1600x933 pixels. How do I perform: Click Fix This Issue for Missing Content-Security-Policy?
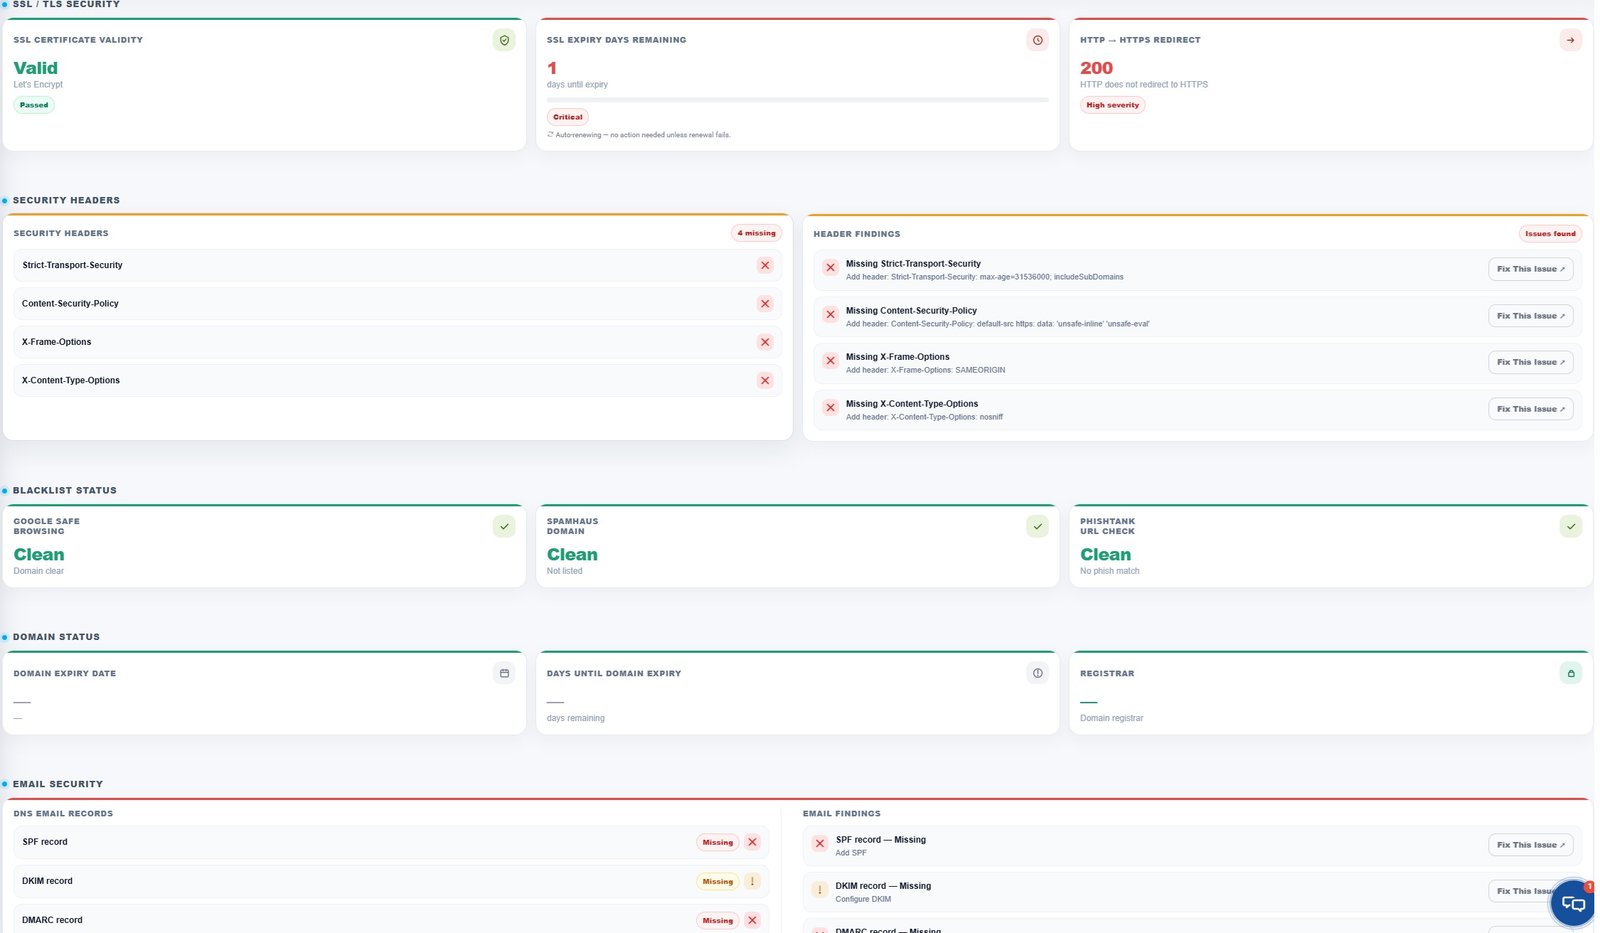[1530, 316]
